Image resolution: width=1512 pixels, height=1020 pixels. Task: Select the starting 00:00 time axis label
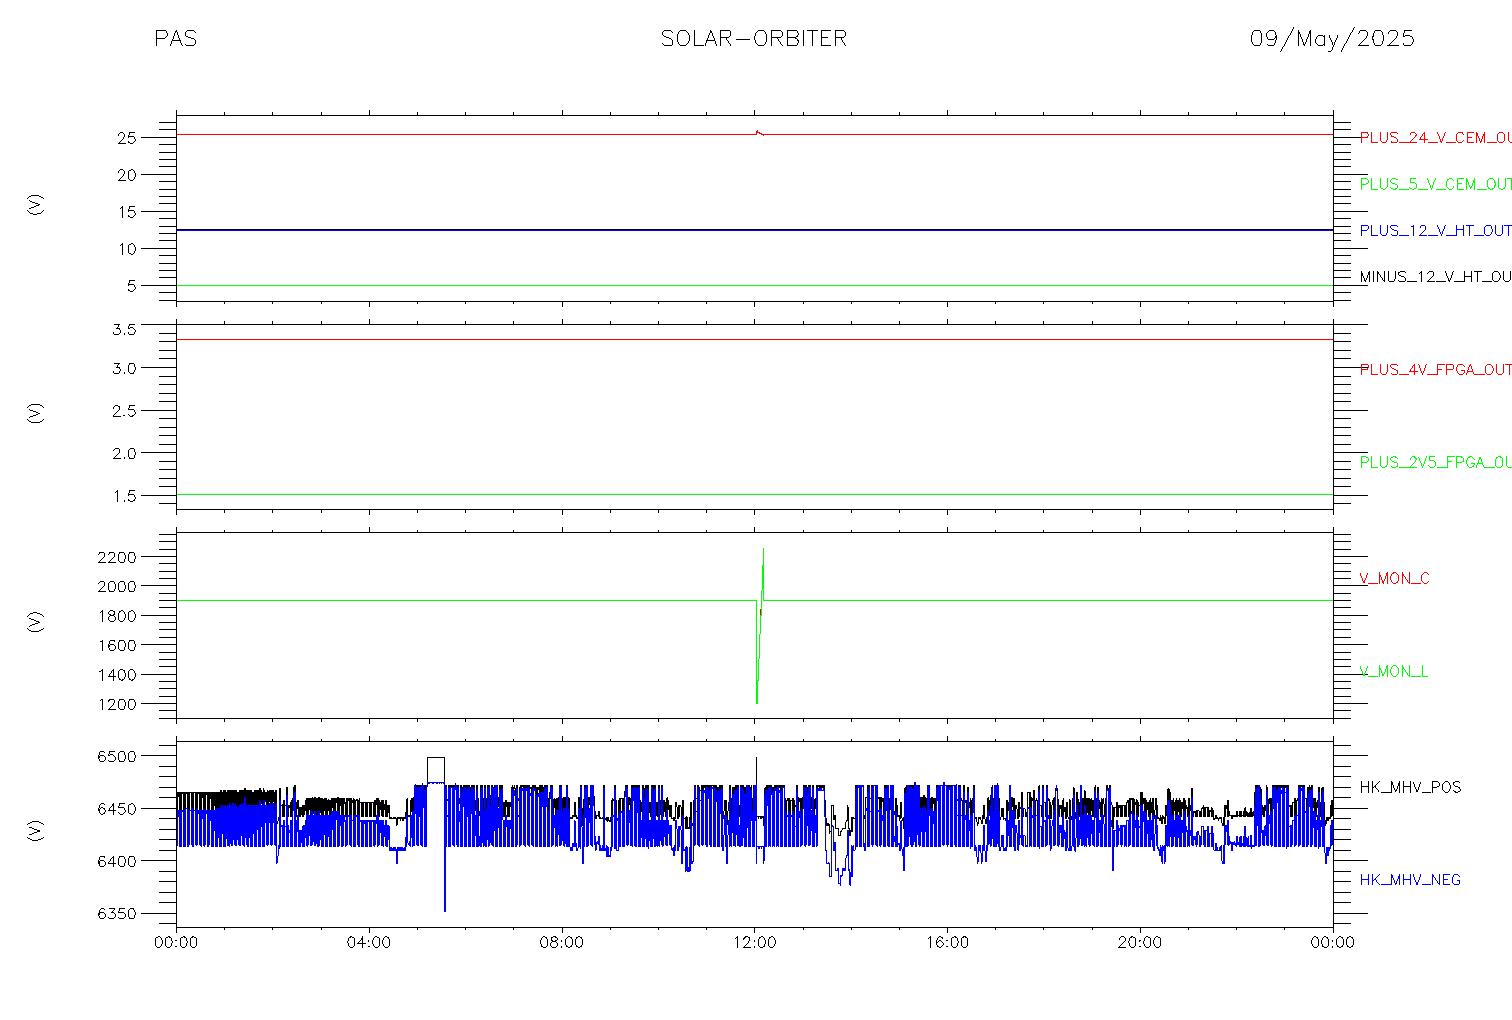[x=177, y=943]
